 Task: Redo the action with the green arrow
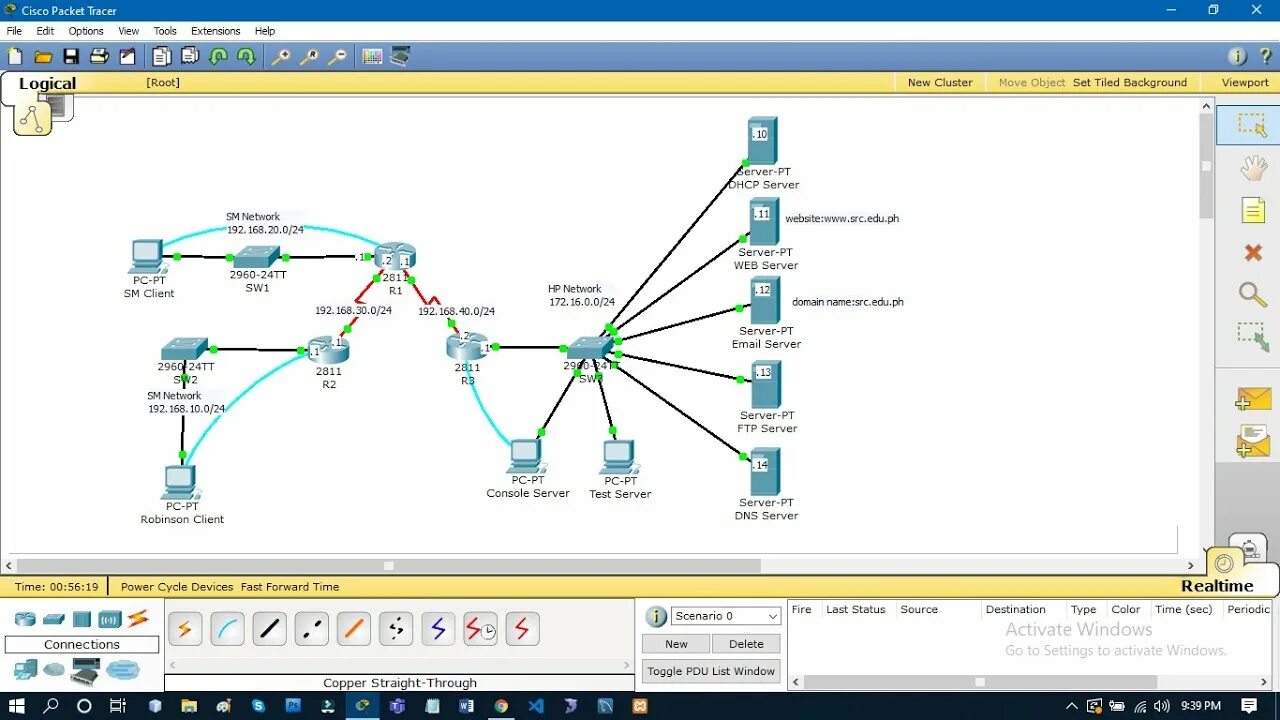246,57
